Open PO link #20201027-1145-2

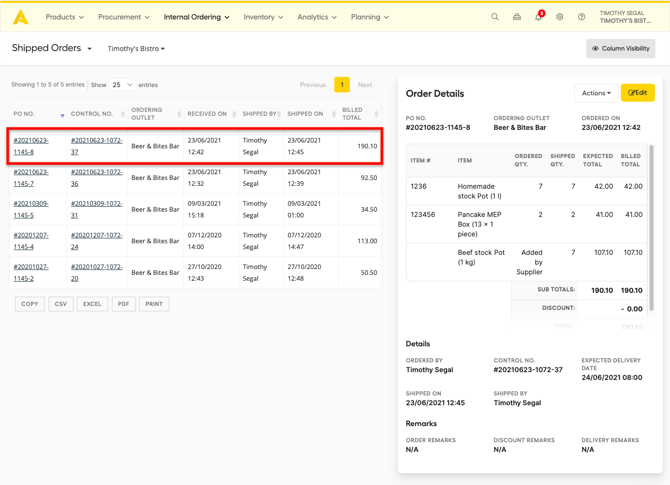31,273
